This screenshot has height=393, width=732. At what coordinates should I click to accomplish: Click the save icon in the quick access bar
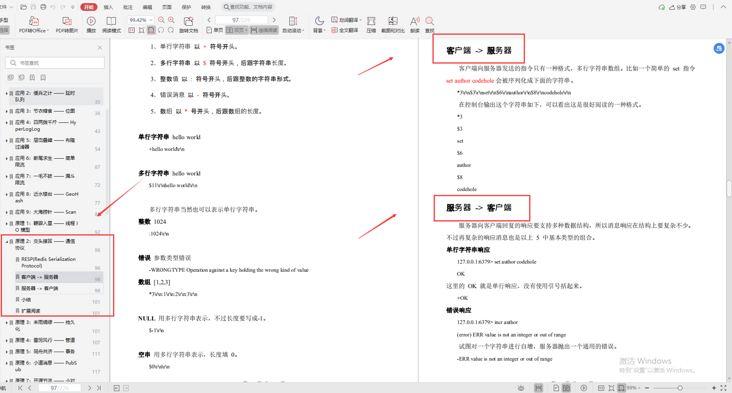33,7
